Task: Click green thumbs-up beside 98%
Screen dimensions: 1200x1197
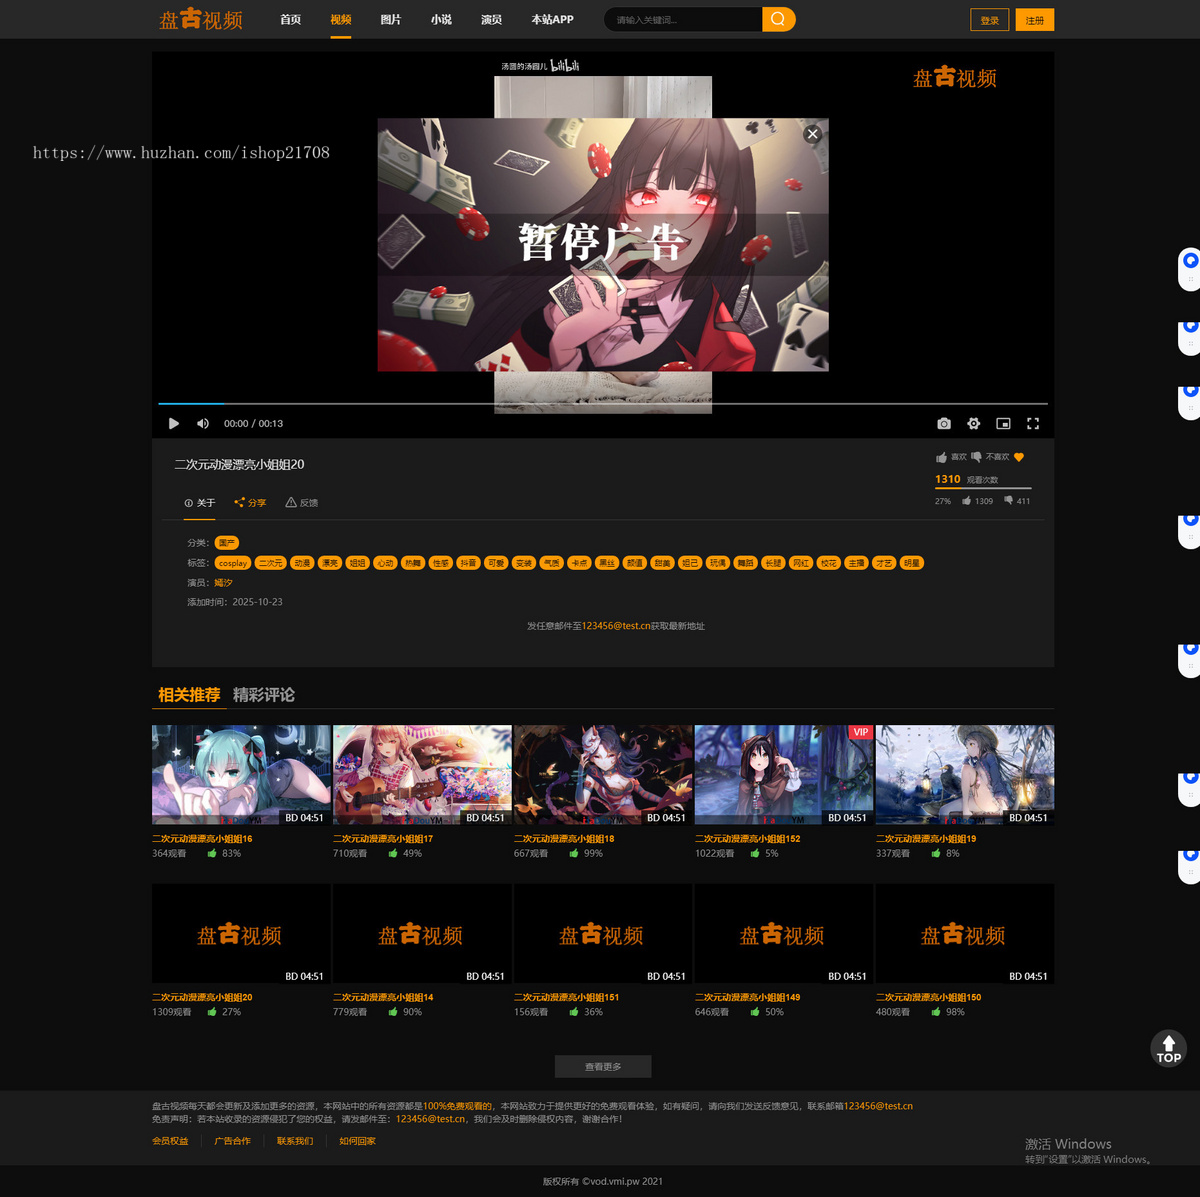Action: click(936, 1012)
